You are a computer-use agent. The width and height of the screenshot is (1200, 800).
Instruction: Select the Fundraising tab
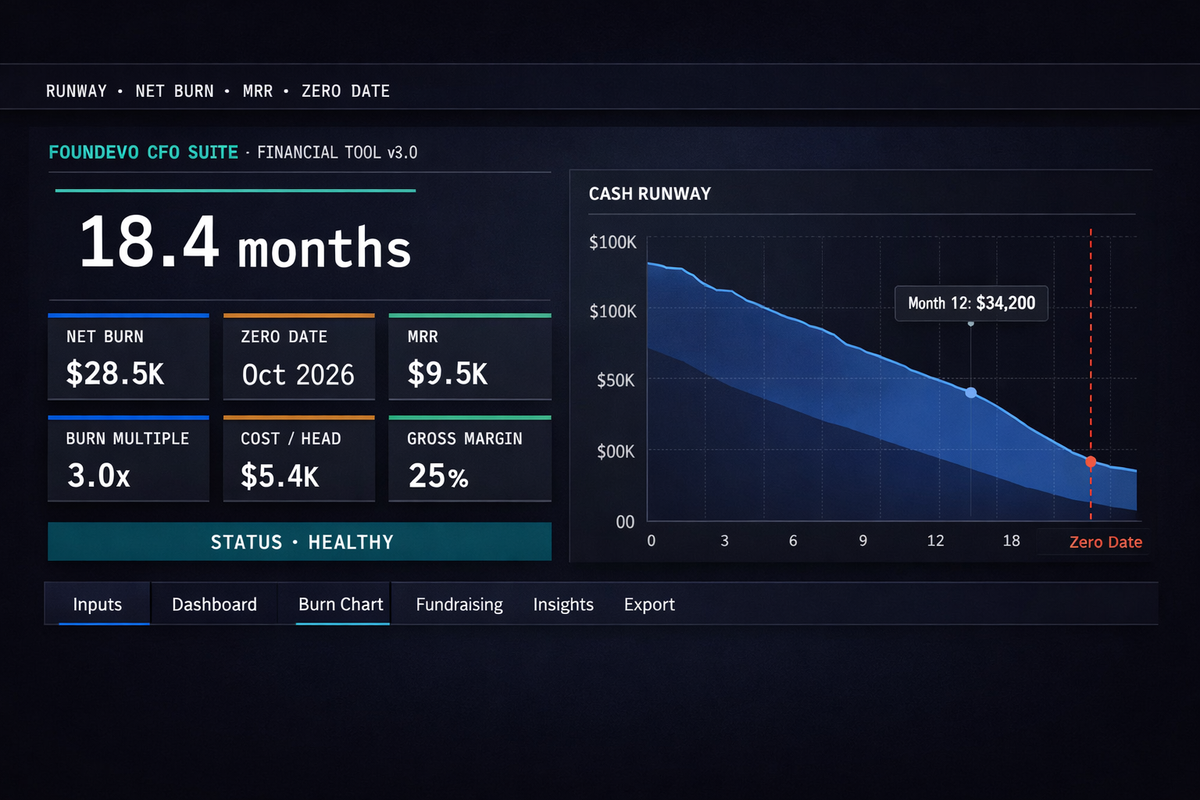459,604
